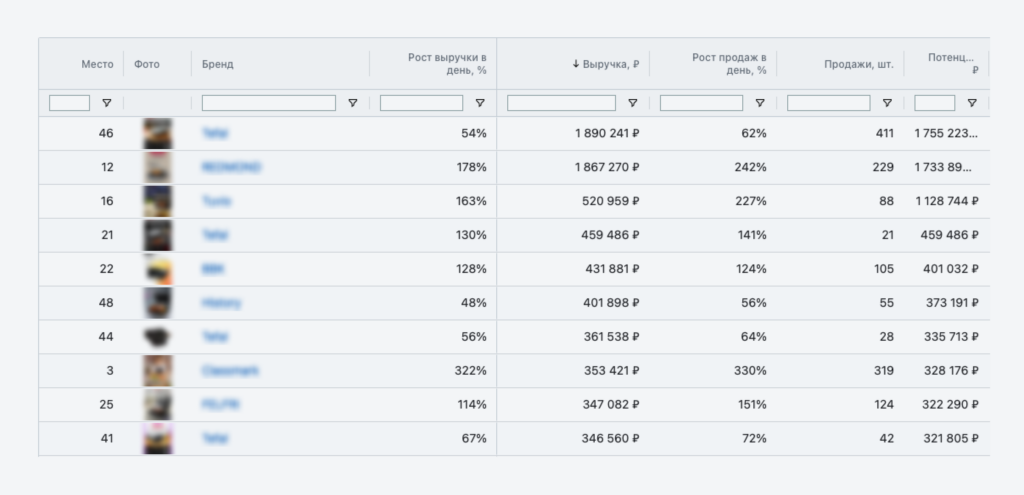Click product photo in row ranked 12
Viewport: 1024px width, 495px height.
pos(157,167)
